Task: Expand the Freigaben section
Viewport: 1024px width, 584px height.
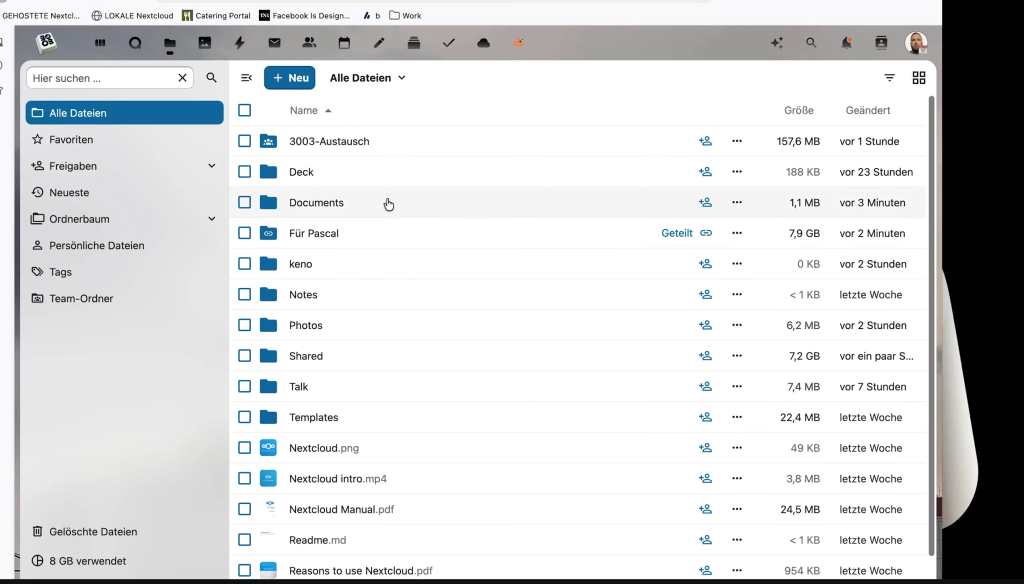Action: pyautogui.click(x=211, y=166)
